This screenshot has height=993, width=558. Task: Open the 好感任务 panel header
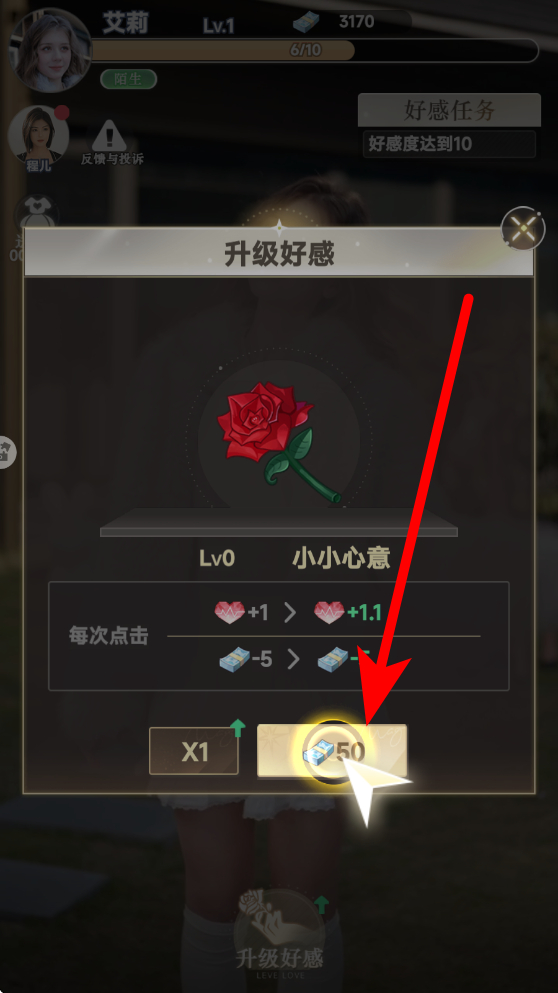[449, 110]
